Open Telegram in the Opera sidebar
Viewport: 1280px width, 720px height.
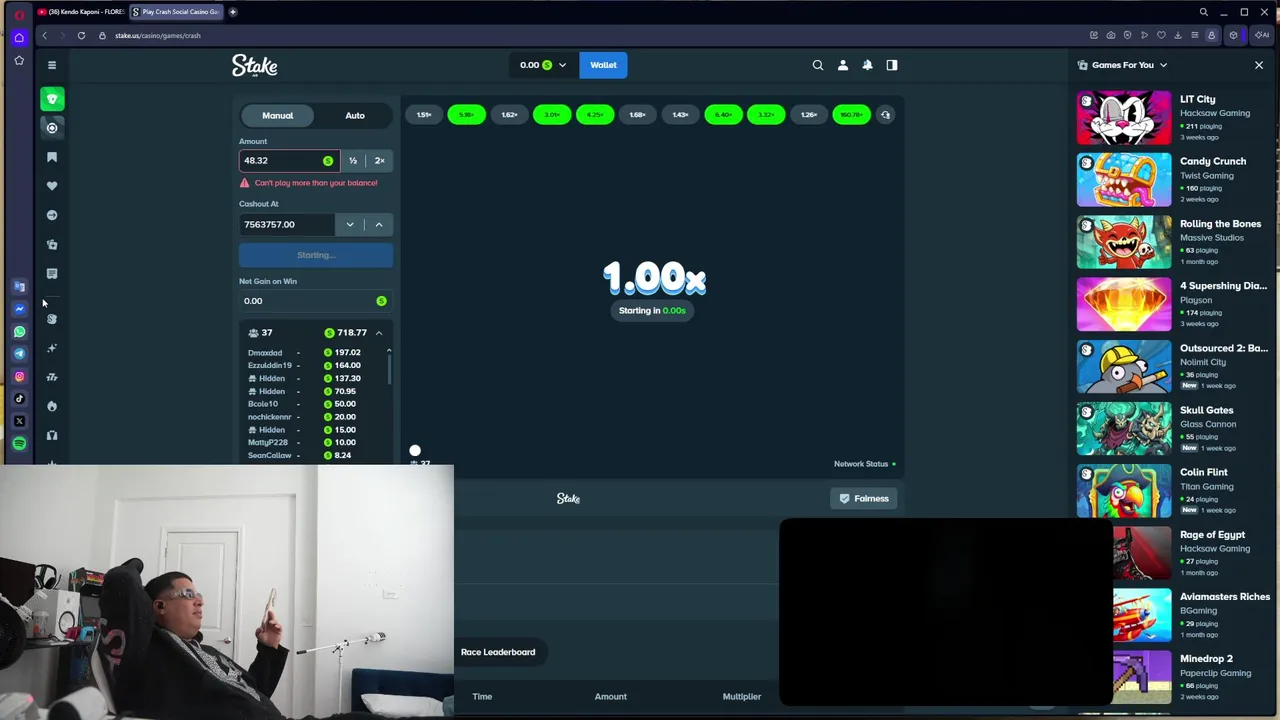19,353
